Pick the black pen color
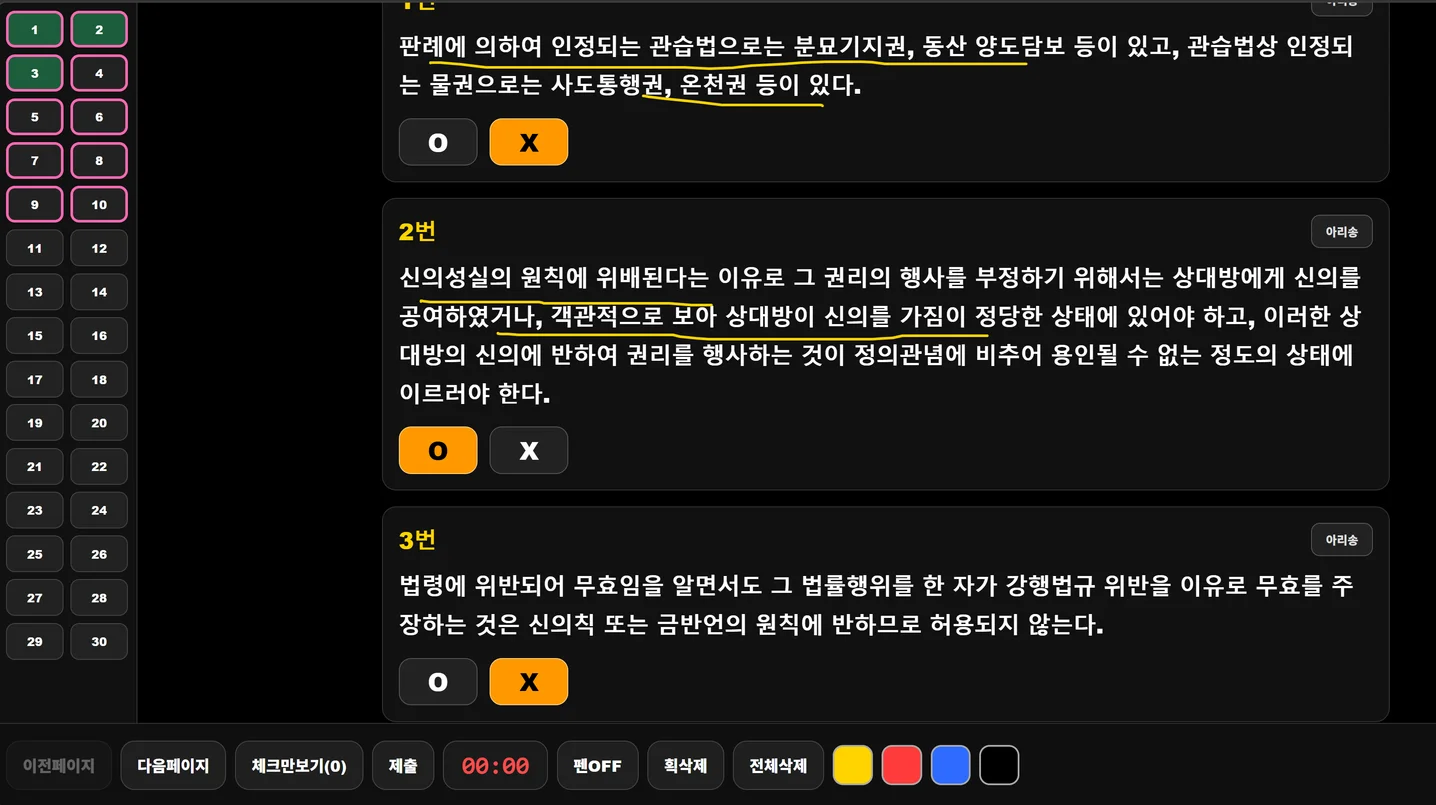 [x=999, y=766]
